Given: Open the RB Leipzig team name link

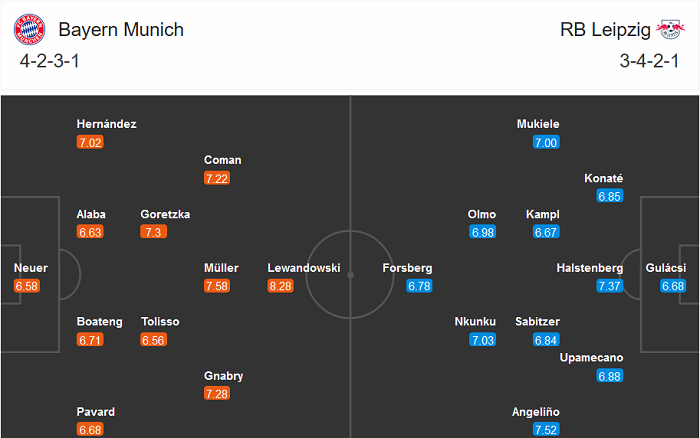Looking at the screenshot, I should [604, 30].
